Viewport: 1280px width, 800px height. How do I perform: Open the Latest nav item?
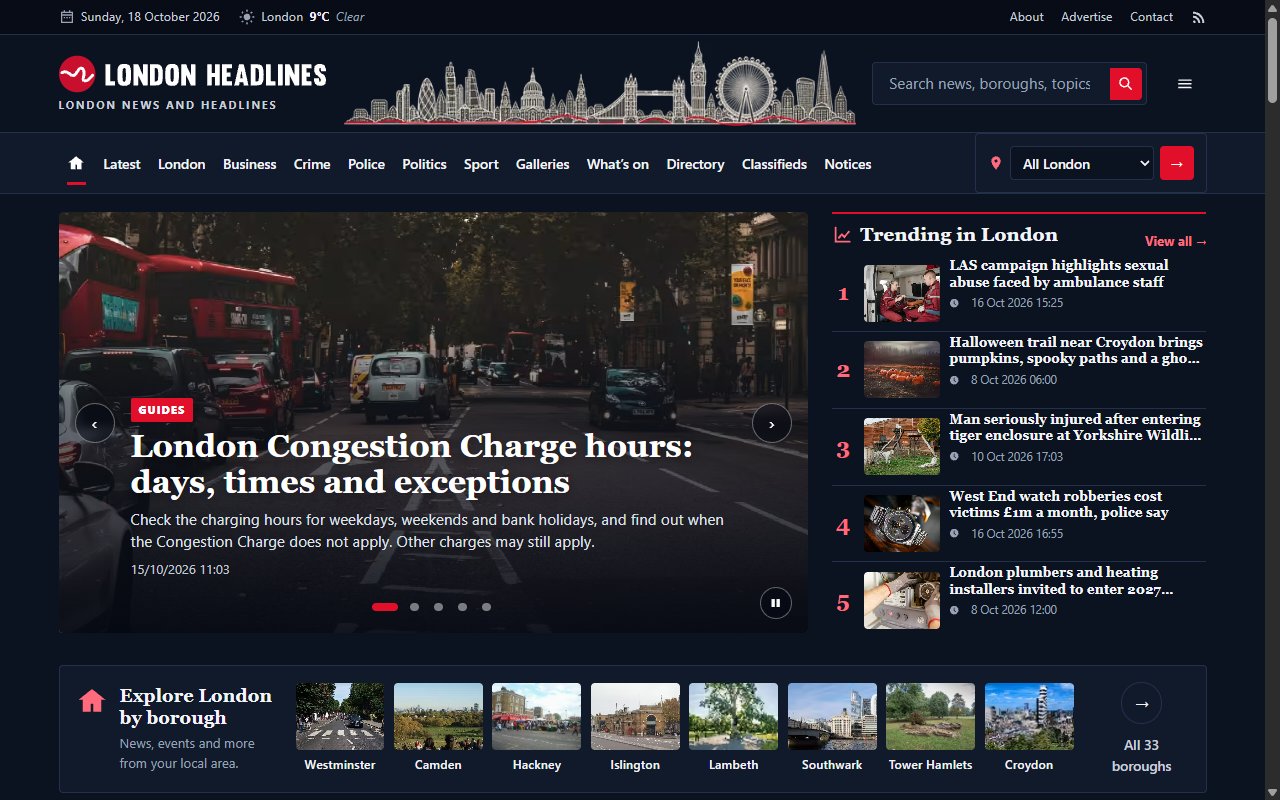pyautogui.click(x=122, y=164)
